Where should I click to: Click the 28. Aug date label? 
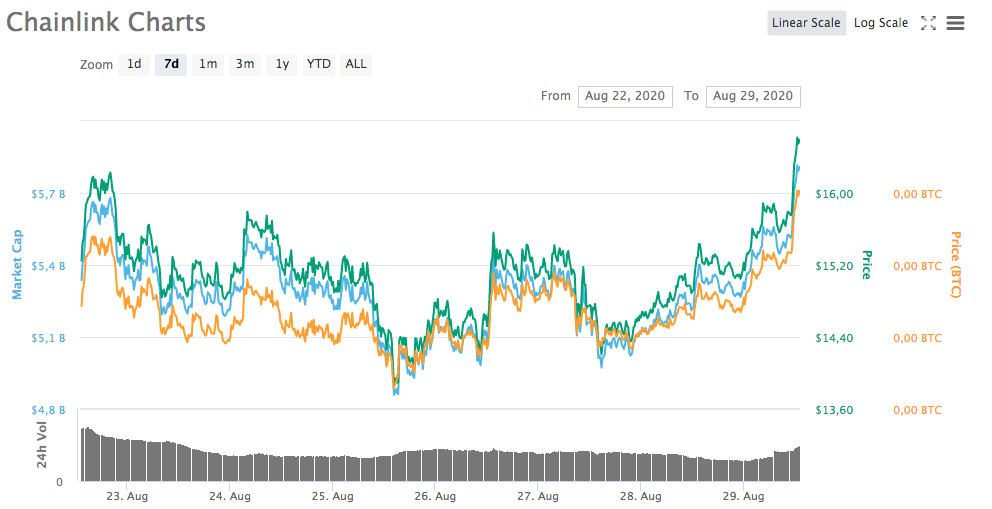(x=641, y=496)
